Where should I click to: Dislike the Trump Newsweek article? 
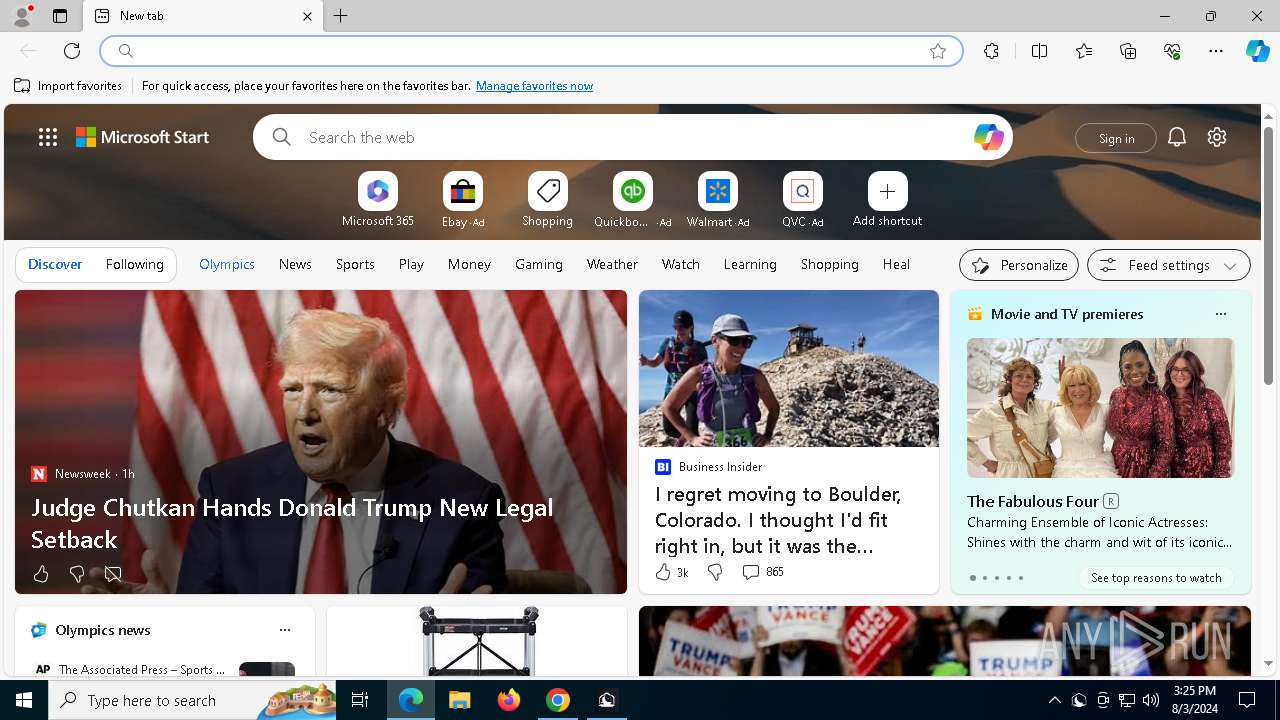click(x=77, y=574)
